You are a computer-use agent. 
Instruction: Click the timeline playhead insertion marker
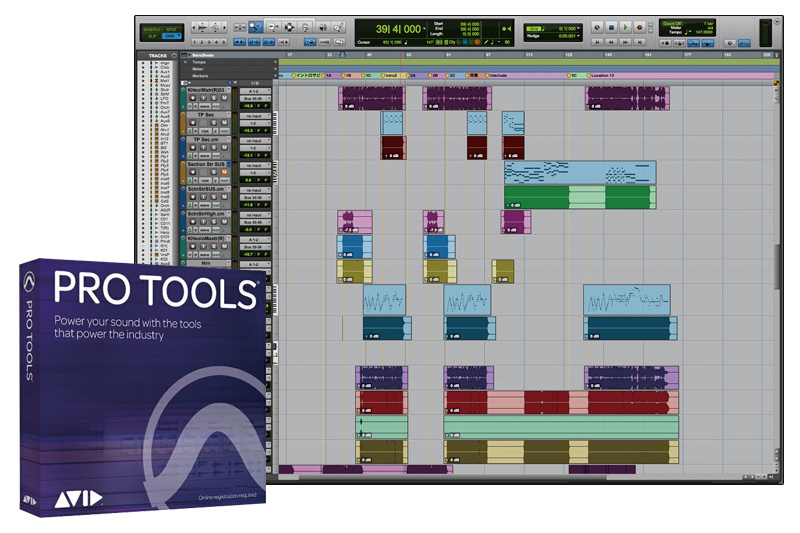click(343, 55)
